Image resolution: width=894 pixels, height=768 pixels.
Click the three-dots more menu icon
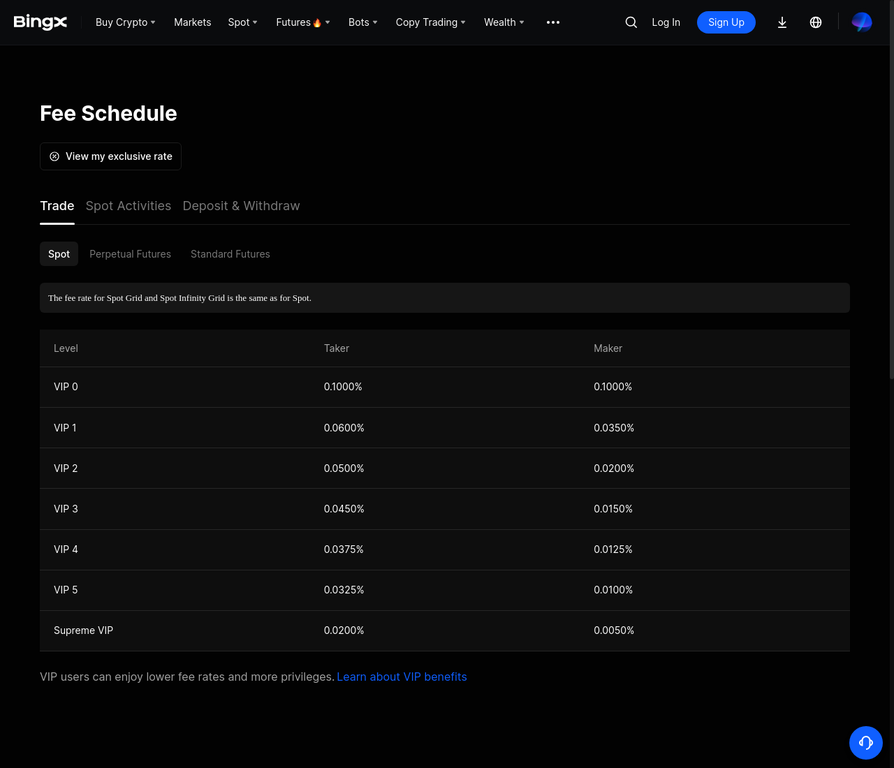(553, 22)
